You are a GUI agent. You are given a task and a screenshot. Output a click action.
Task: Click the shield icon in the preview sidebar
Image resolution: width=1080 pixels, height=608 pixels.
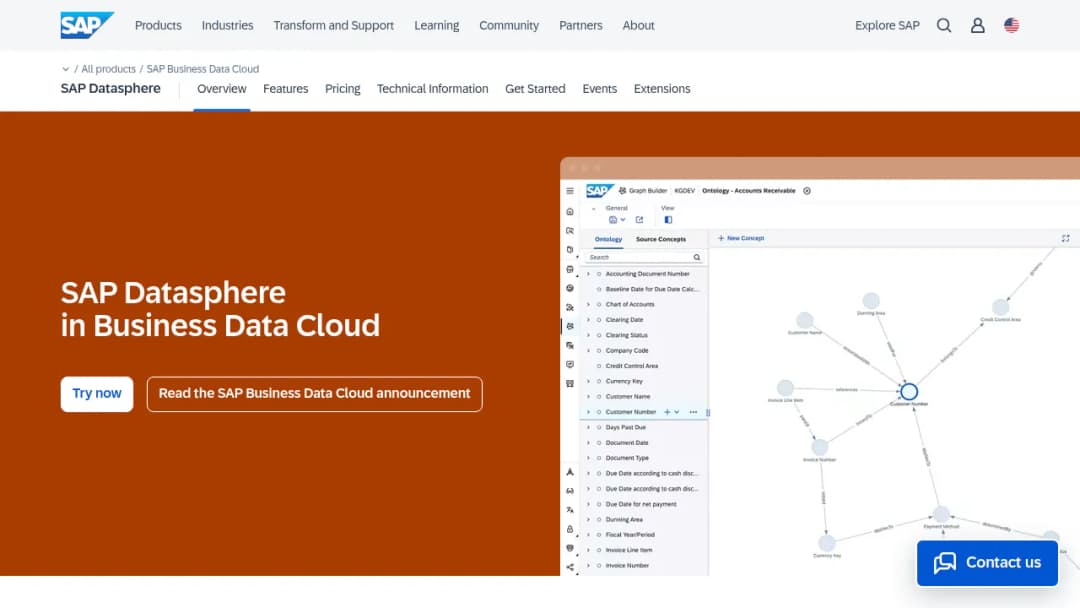pos(570,548)
